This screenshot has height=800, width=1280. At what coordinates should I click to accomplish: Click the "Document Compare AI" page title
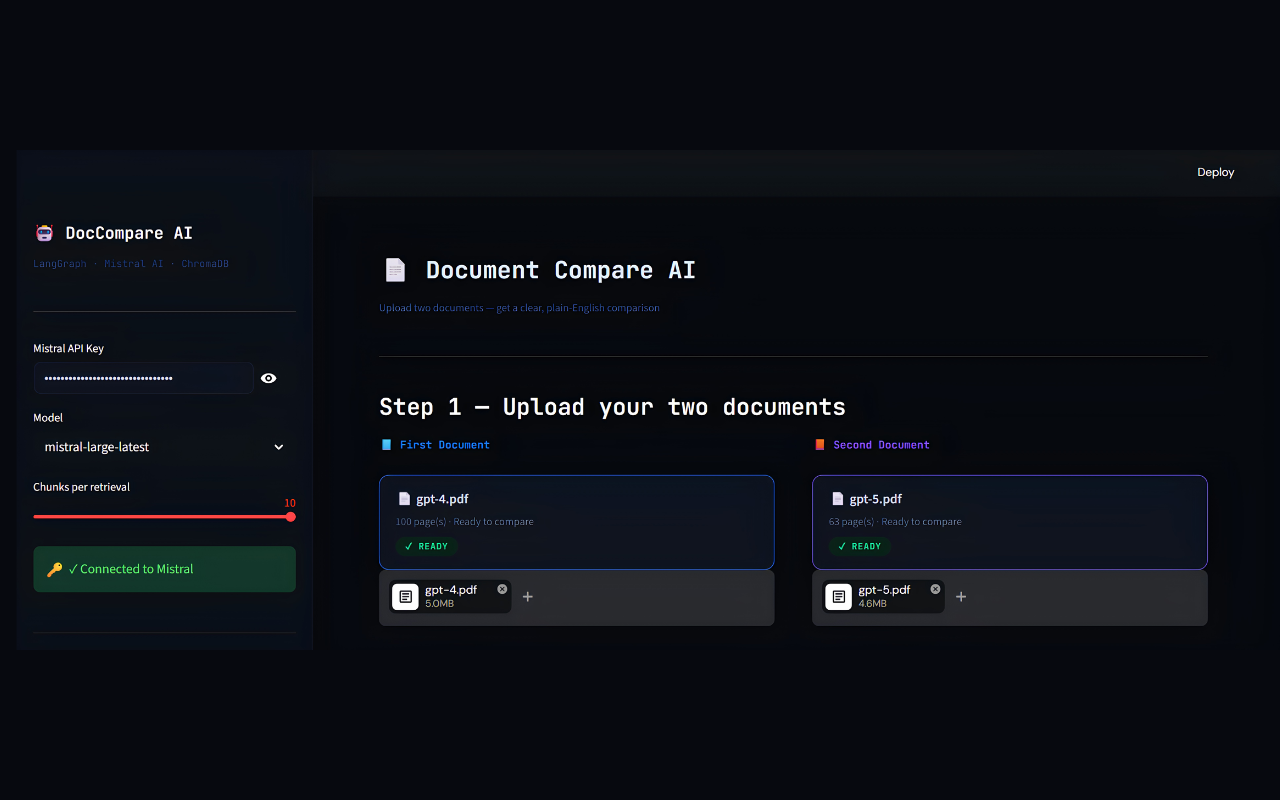pos(561,270)
